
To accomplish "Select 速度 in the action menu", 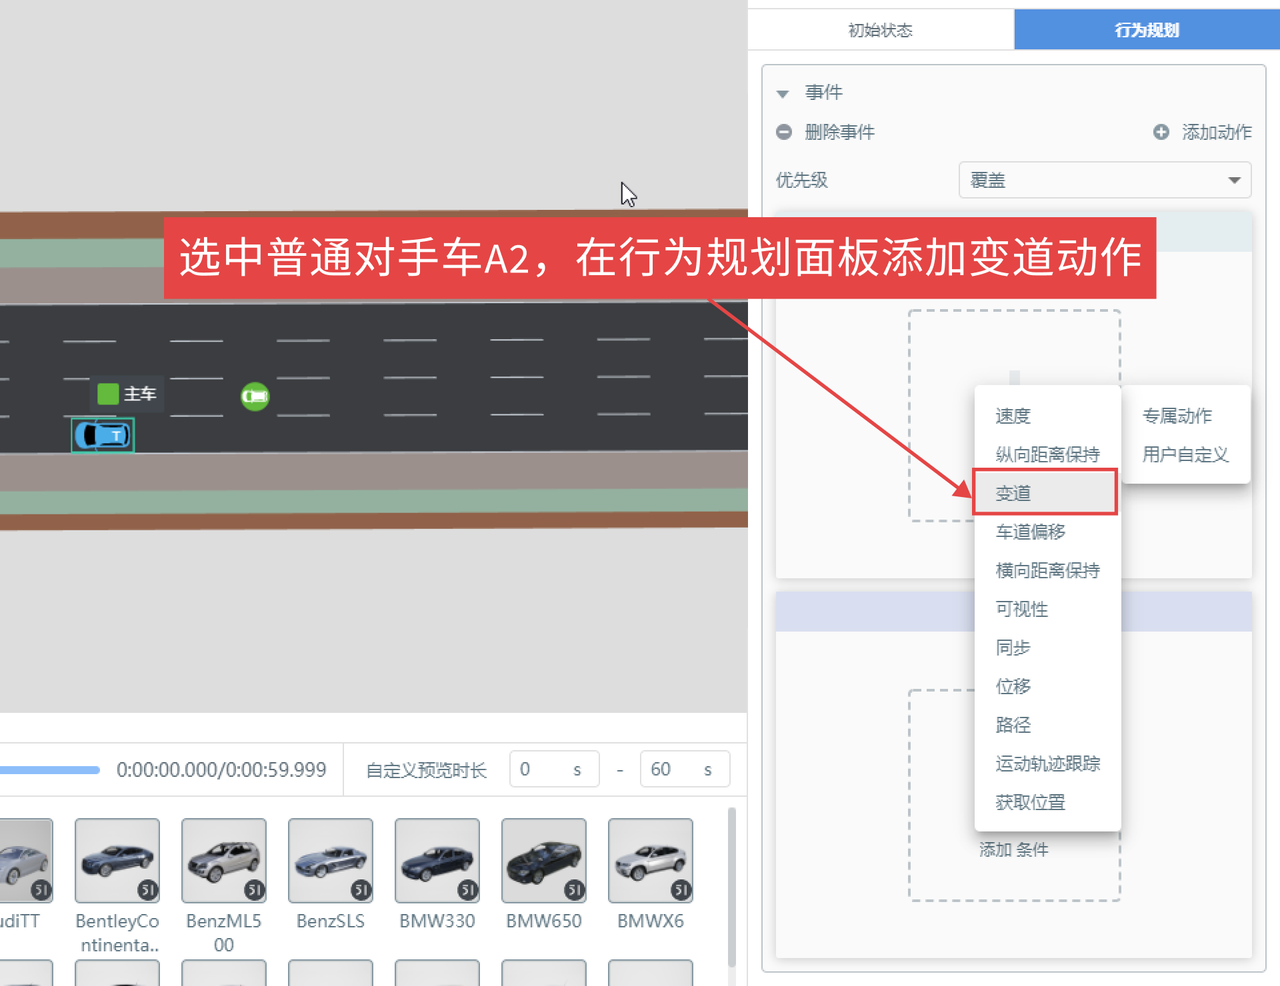I will point(1013,416).
